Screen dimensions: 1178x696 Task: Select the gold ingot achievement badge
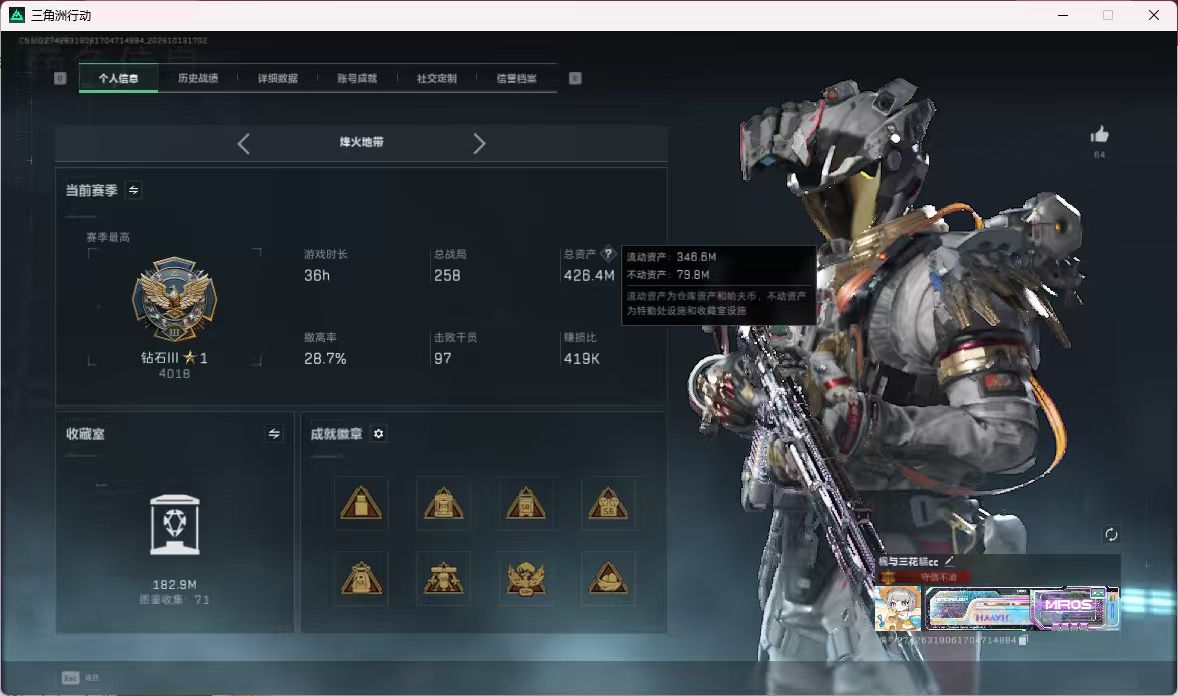point(608,579)
